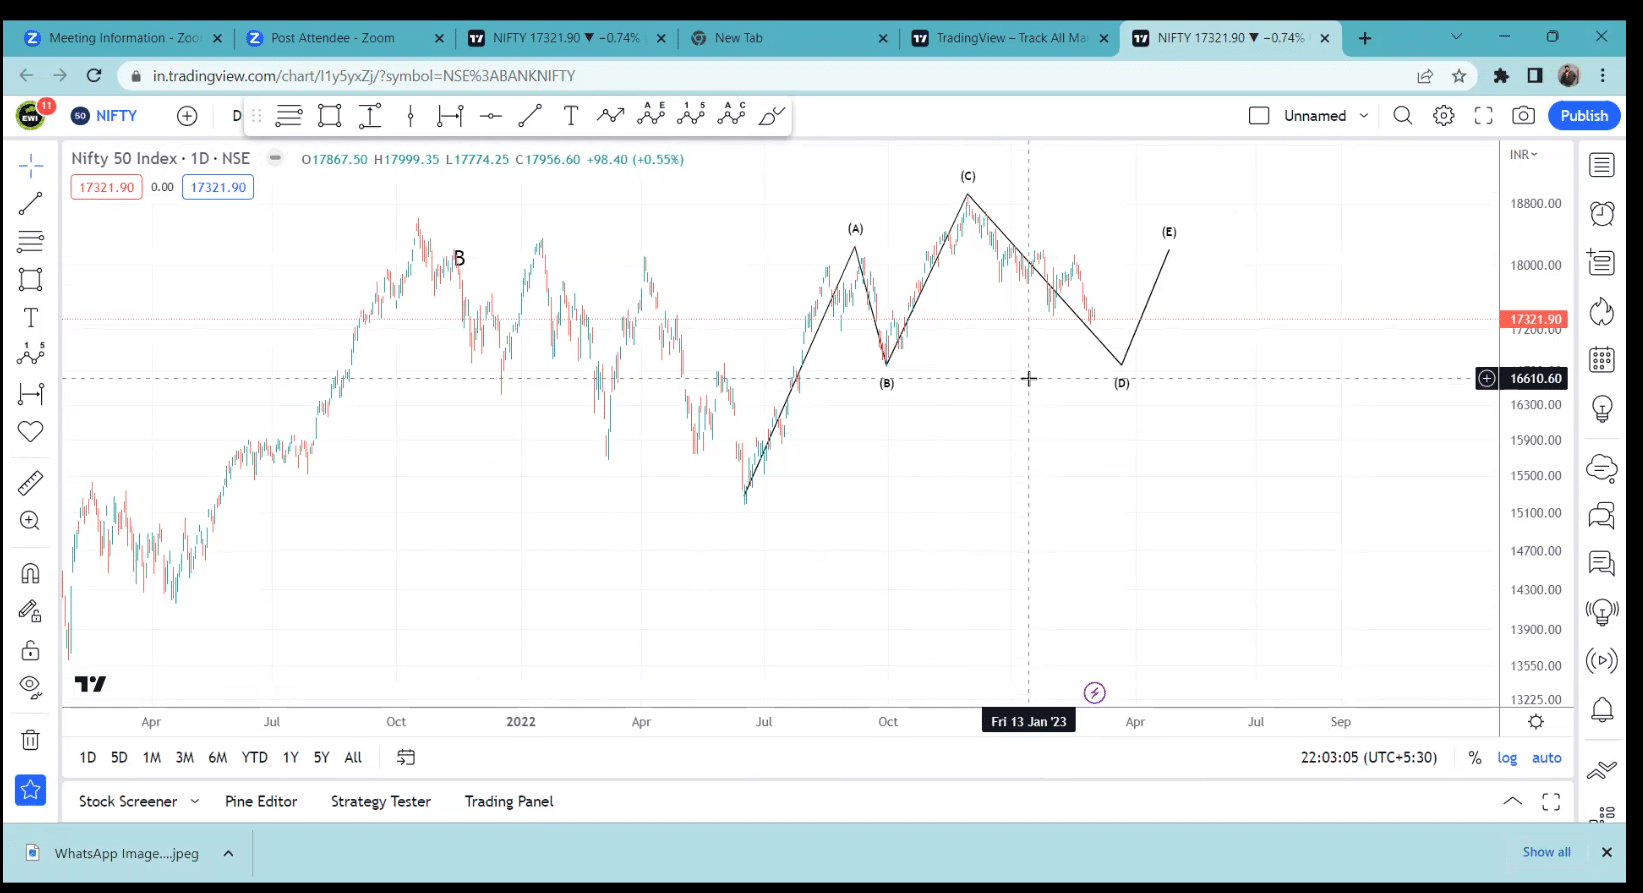This screenshot has width=1643, height=893.
Task: Open chart settings gear icon
Action: [x=1443, y=116]
